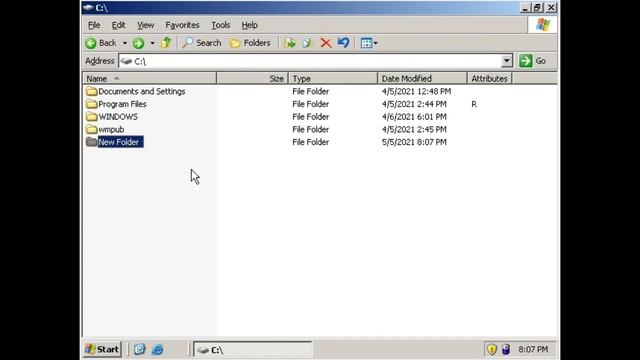Click the security shield tray icon
Viewport: 640px width, 360px height.
point(492,349)
